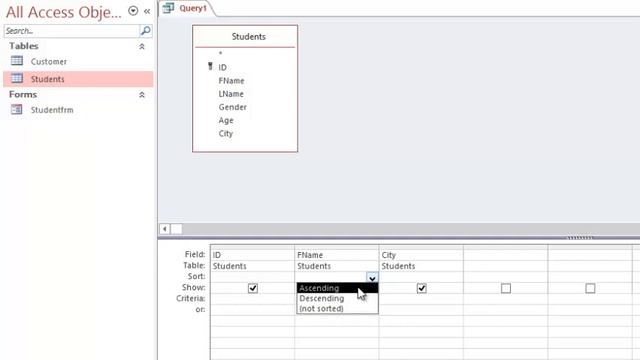Click the horizontal scrollbar thumb
The height and width of the screenshot is (360, 640).
(176, 229)
